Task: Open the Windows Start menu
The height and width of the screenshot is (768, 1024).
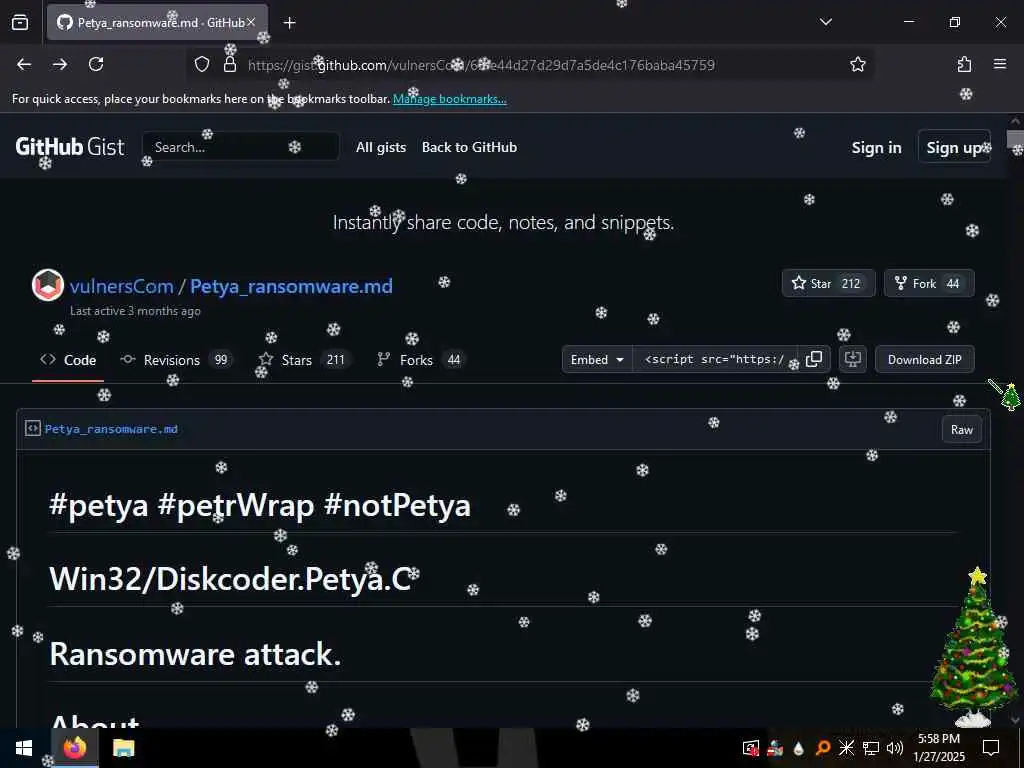Action: [24, 748]
